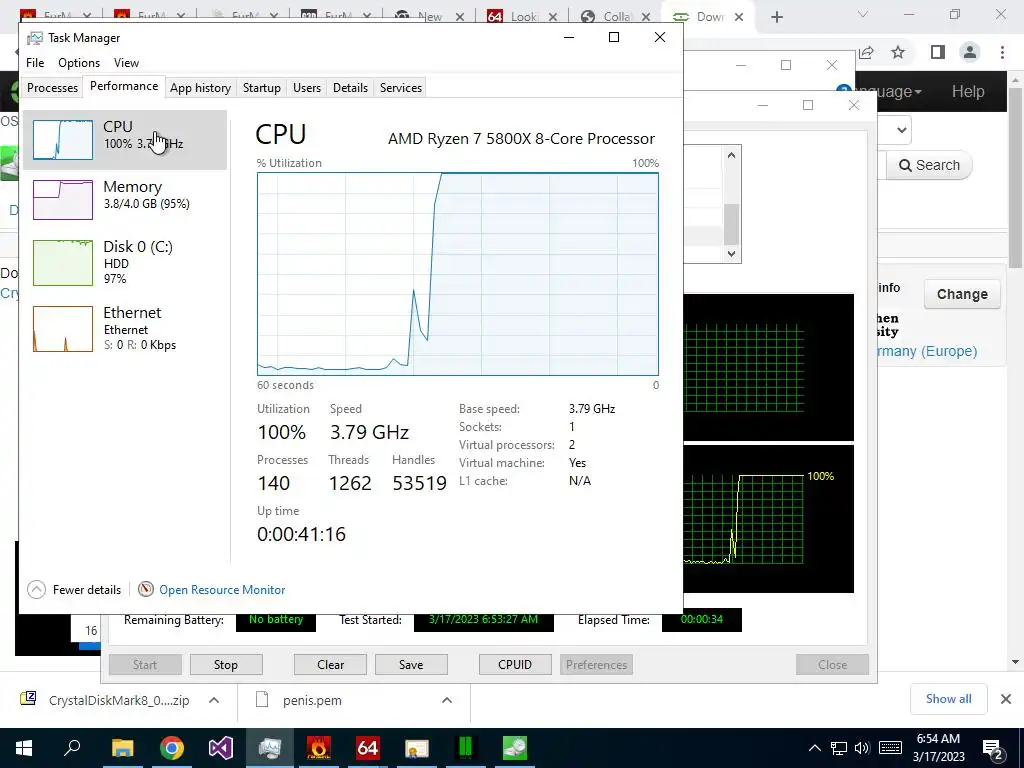The height and width of the screenshot is (768, 1024).
Task: Close the 'Down' Chrome tab
Action: (x=739, y=17)
